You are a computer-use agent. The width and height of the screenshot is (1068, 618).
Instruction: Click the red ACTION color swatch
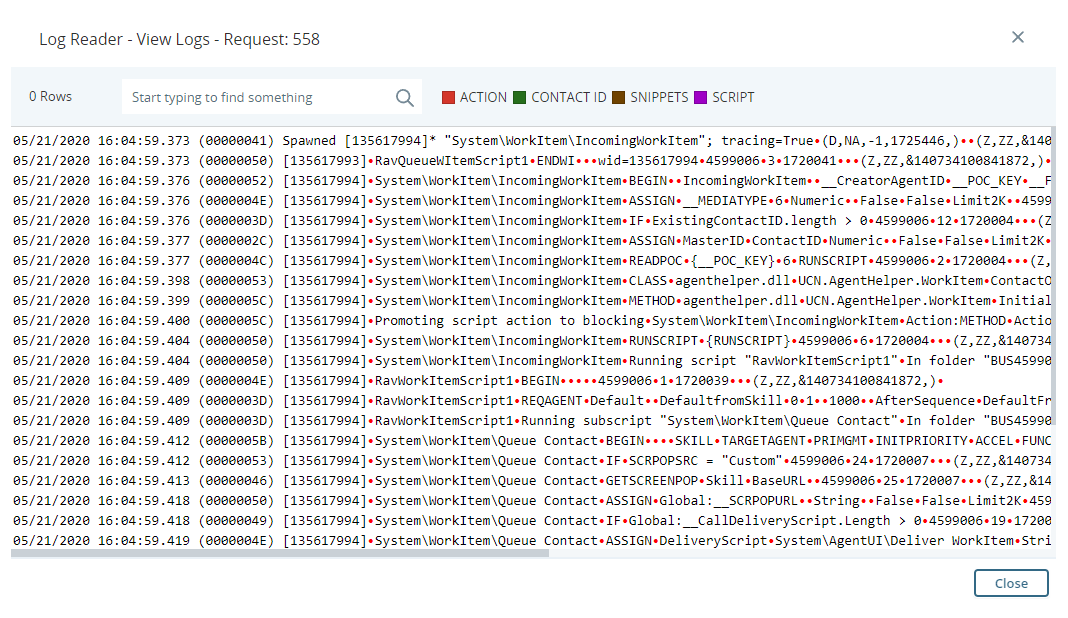point(448,97)
